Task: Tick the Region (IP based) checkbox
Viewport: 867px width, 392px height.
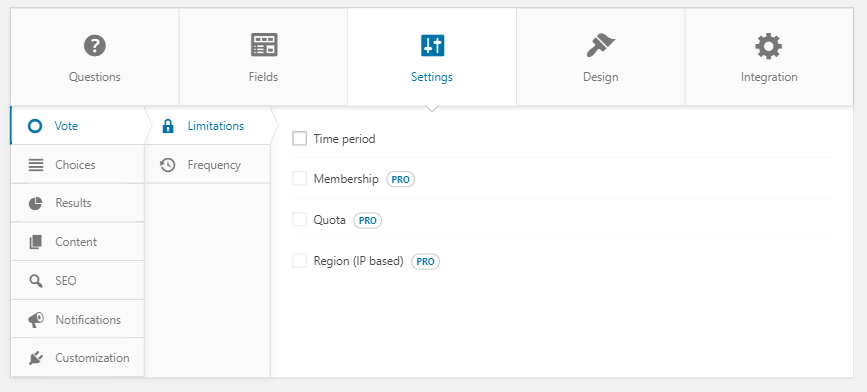Action: tap(299, 260)
